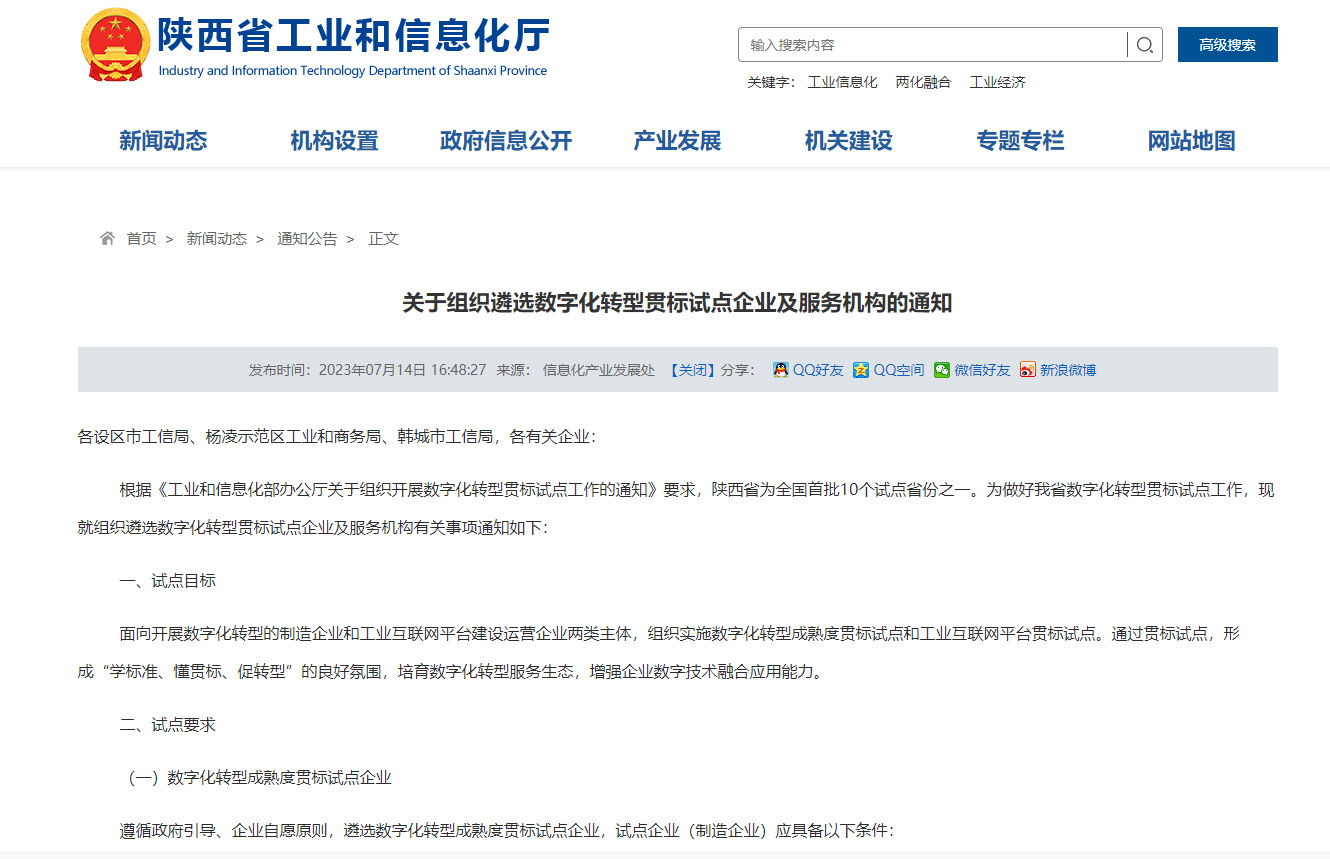Viewport: 1330px width, 859px height.
Task: Open the 专题专栏 menu
Action: point(1020,141)
